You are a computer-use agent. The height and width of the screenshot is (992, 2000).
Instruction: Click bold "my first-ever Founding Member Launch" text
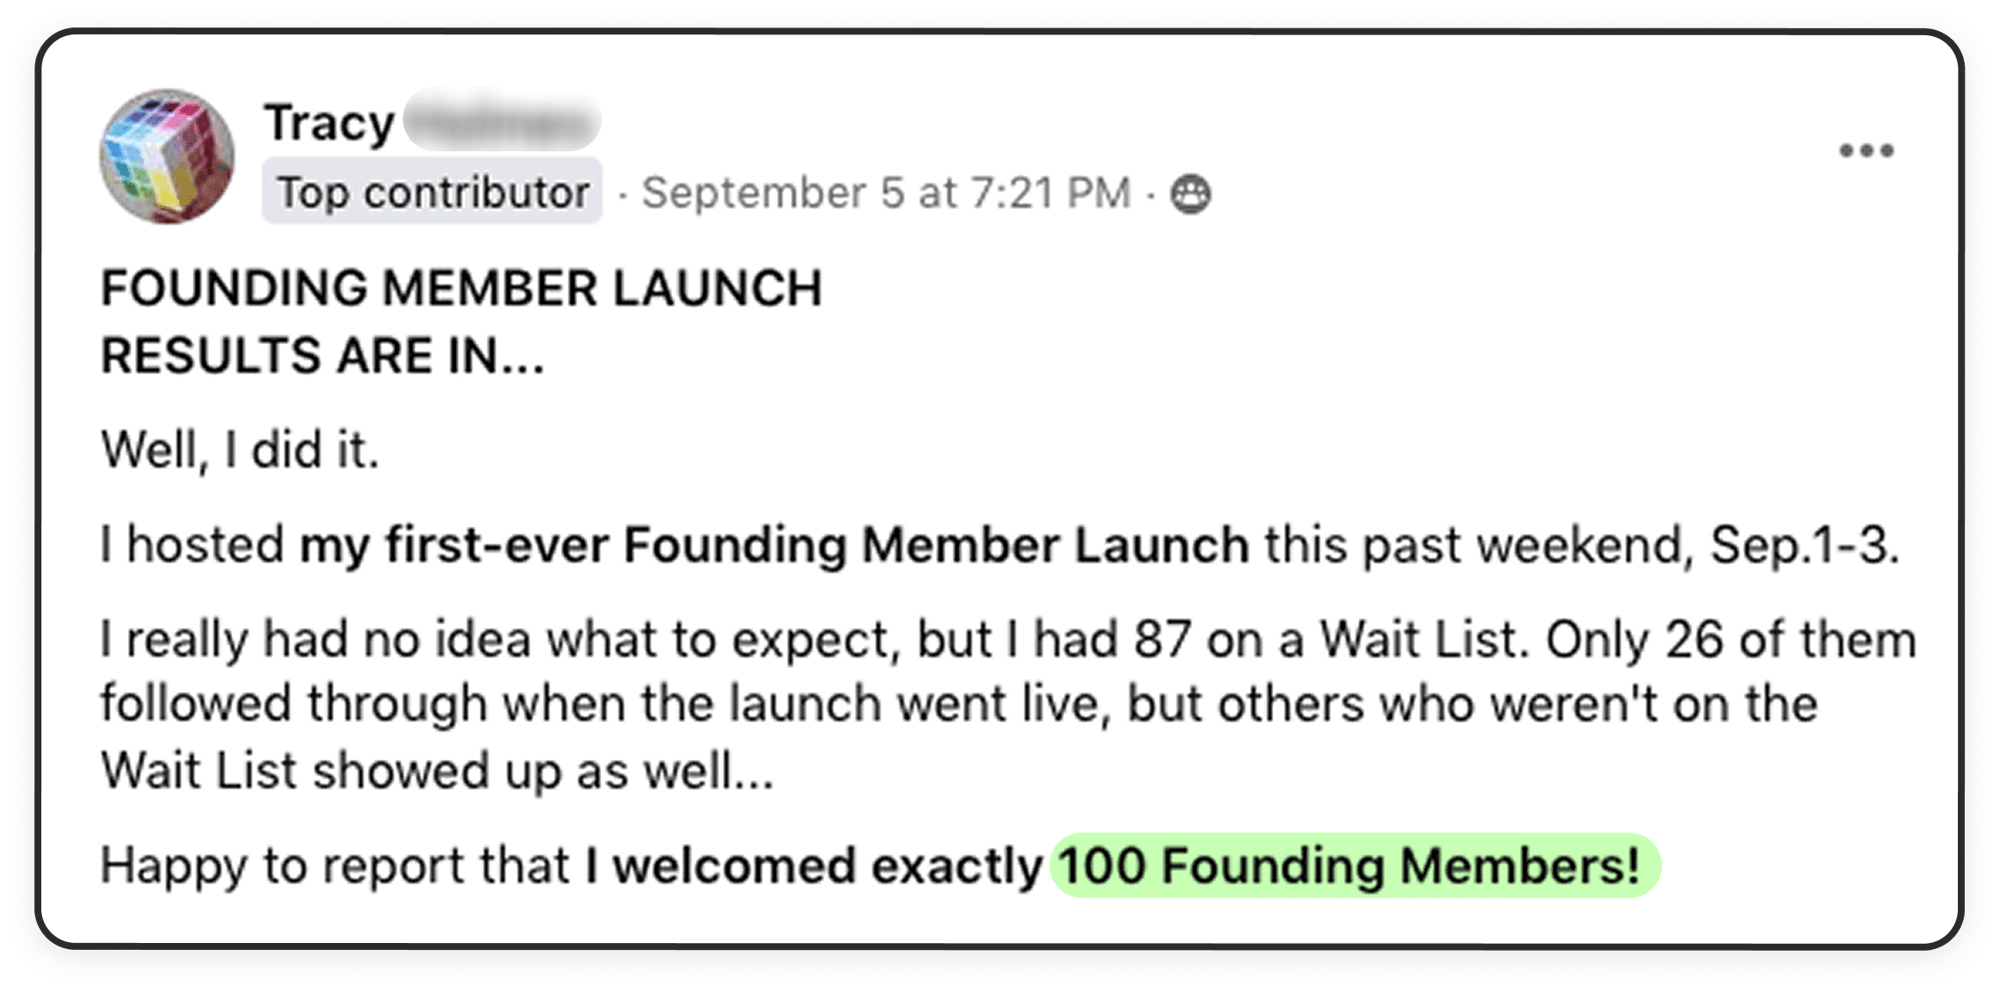(774, 546)
